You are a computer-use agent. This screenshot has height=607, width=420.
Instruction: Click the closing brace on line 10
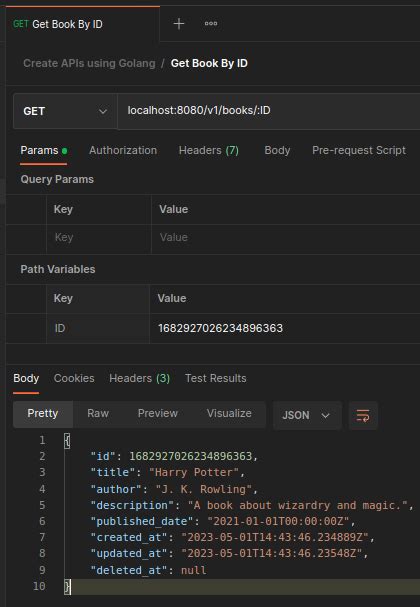67,586
